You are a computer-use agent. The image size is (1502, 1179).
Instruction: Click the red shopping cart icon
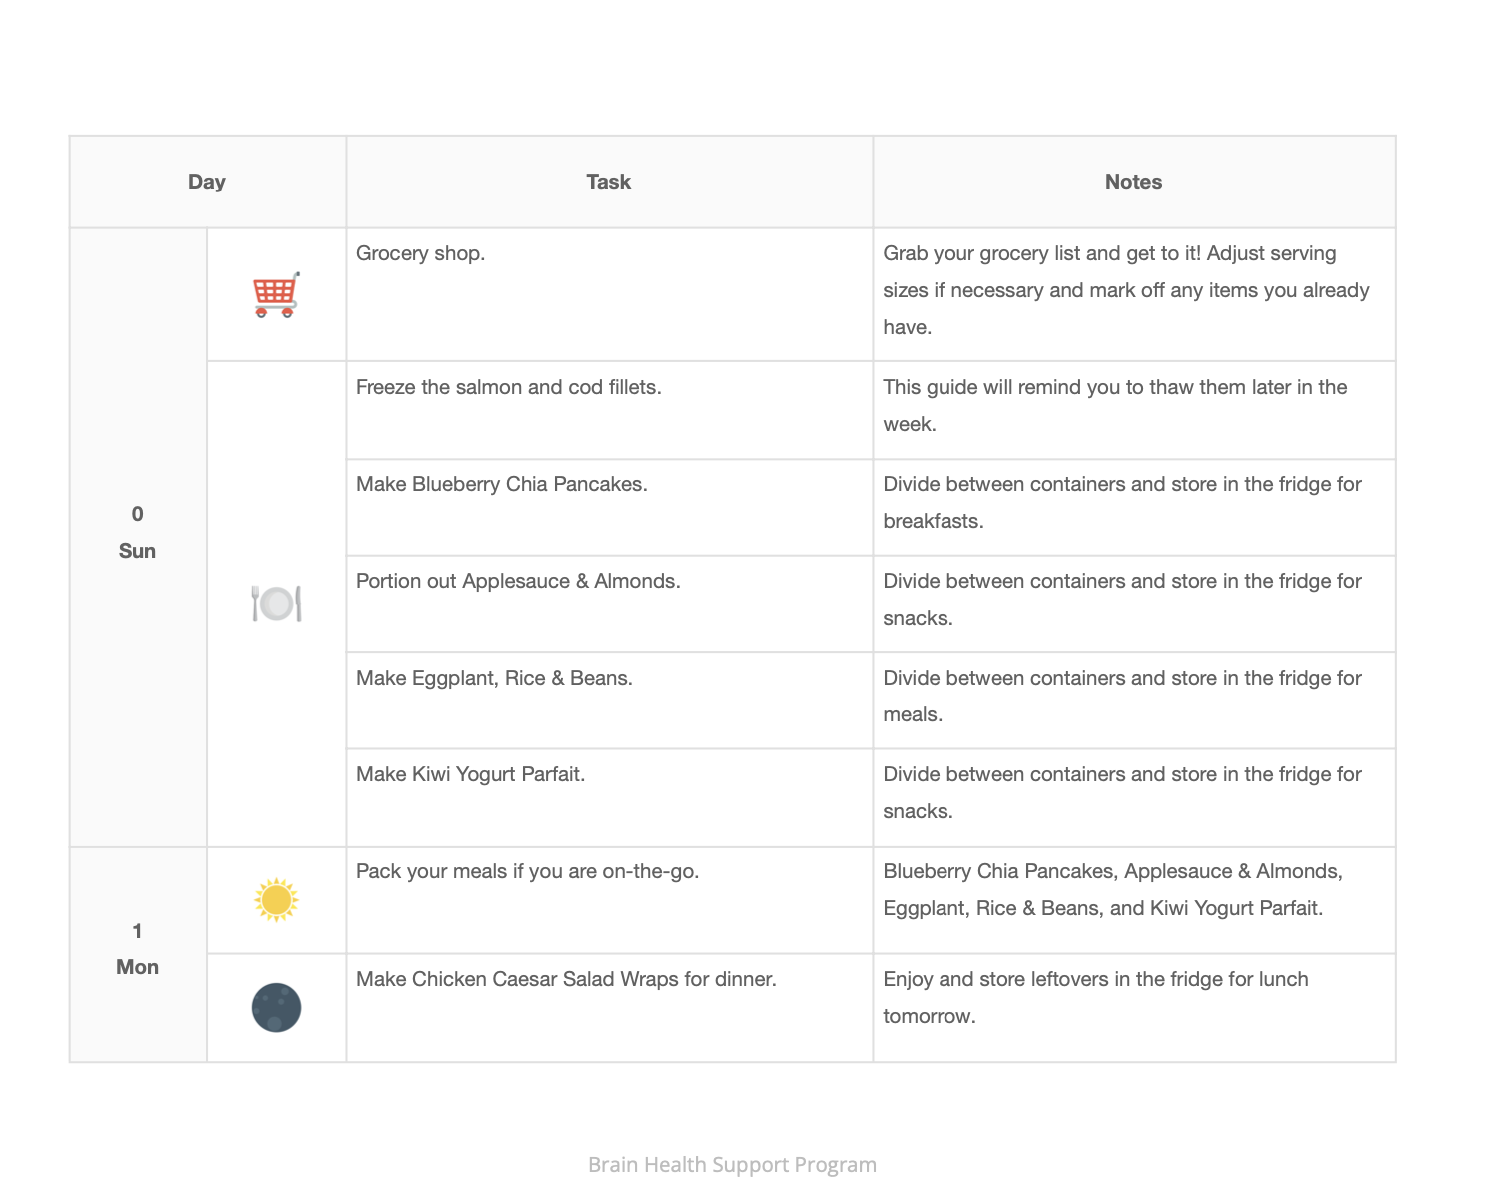276,295
